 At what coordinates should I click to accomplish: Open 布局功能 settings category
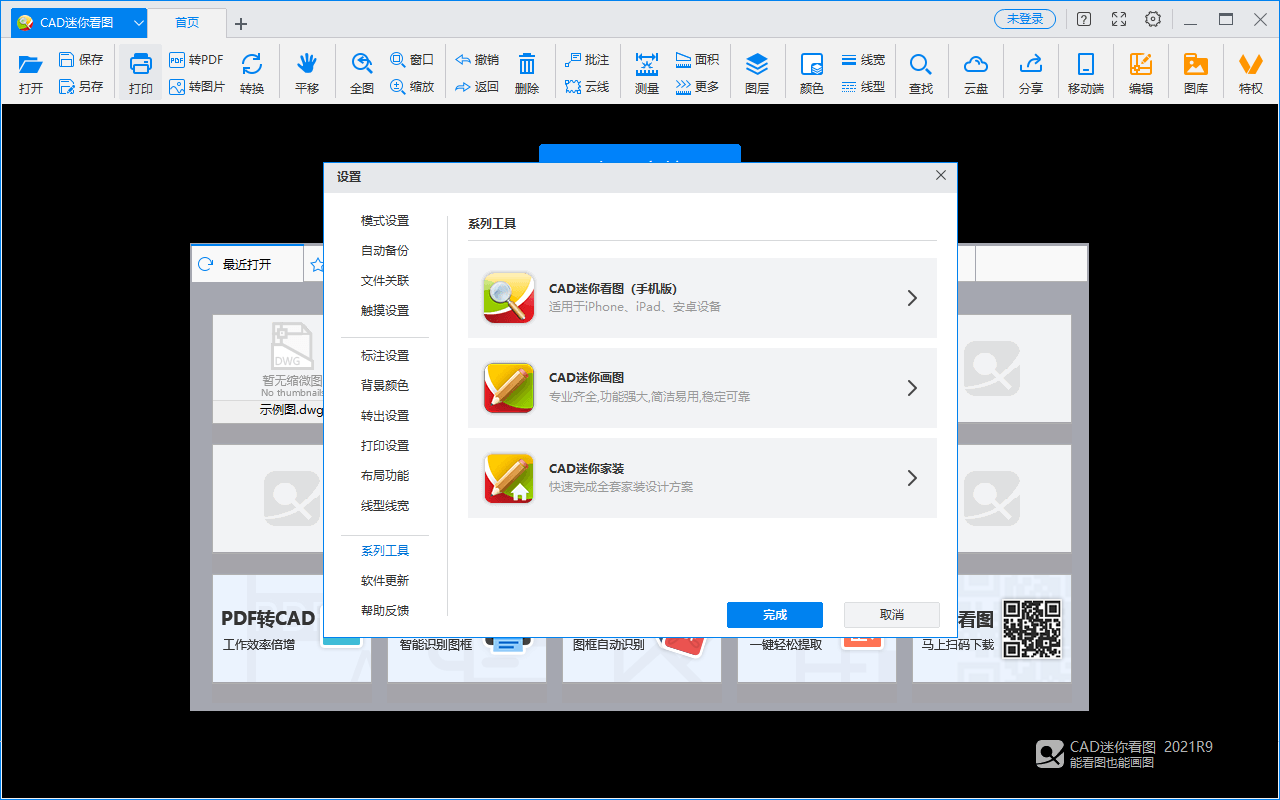coord(385,476)
